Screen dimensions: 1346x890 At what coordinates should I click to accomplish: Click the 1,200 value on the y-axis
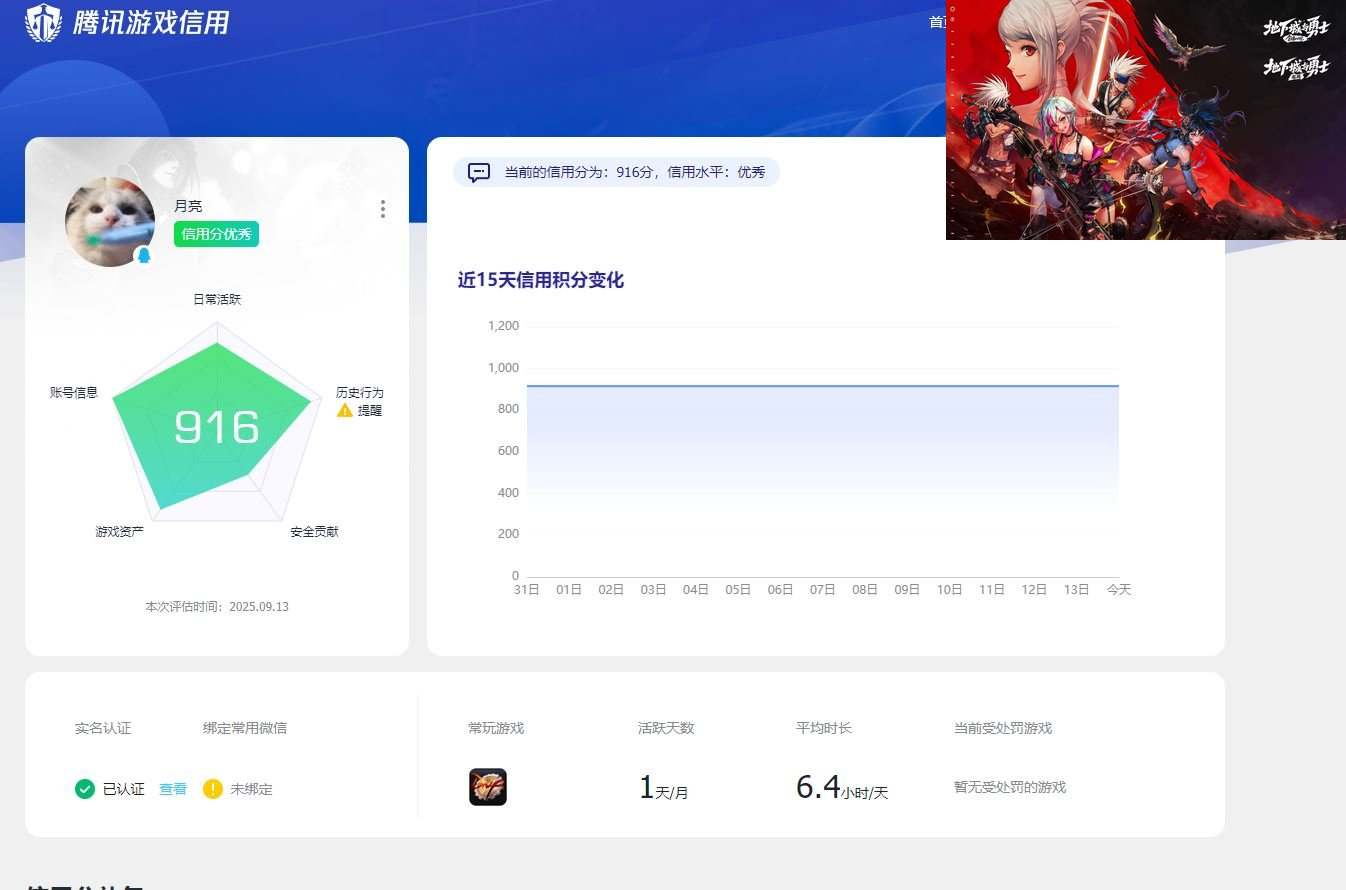point(503,326)
